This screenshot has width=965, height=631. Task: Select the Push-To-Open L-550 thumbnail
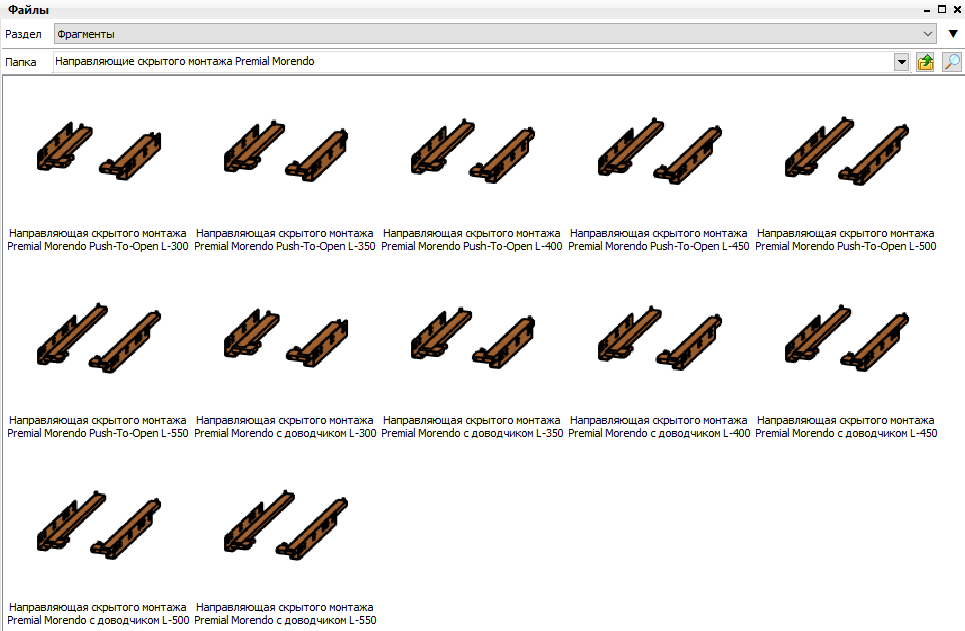pos(98,338)
